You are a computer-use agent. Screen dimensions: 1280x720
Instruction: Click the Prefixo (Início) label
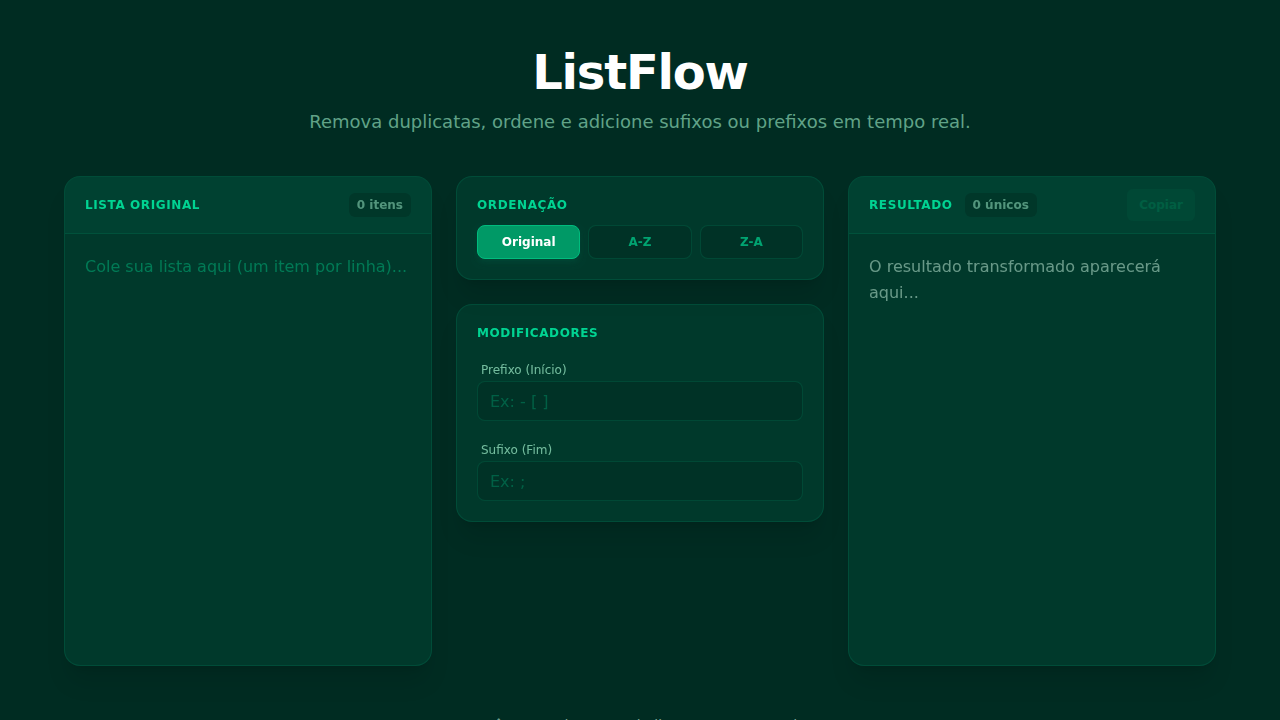coord(523,369)
